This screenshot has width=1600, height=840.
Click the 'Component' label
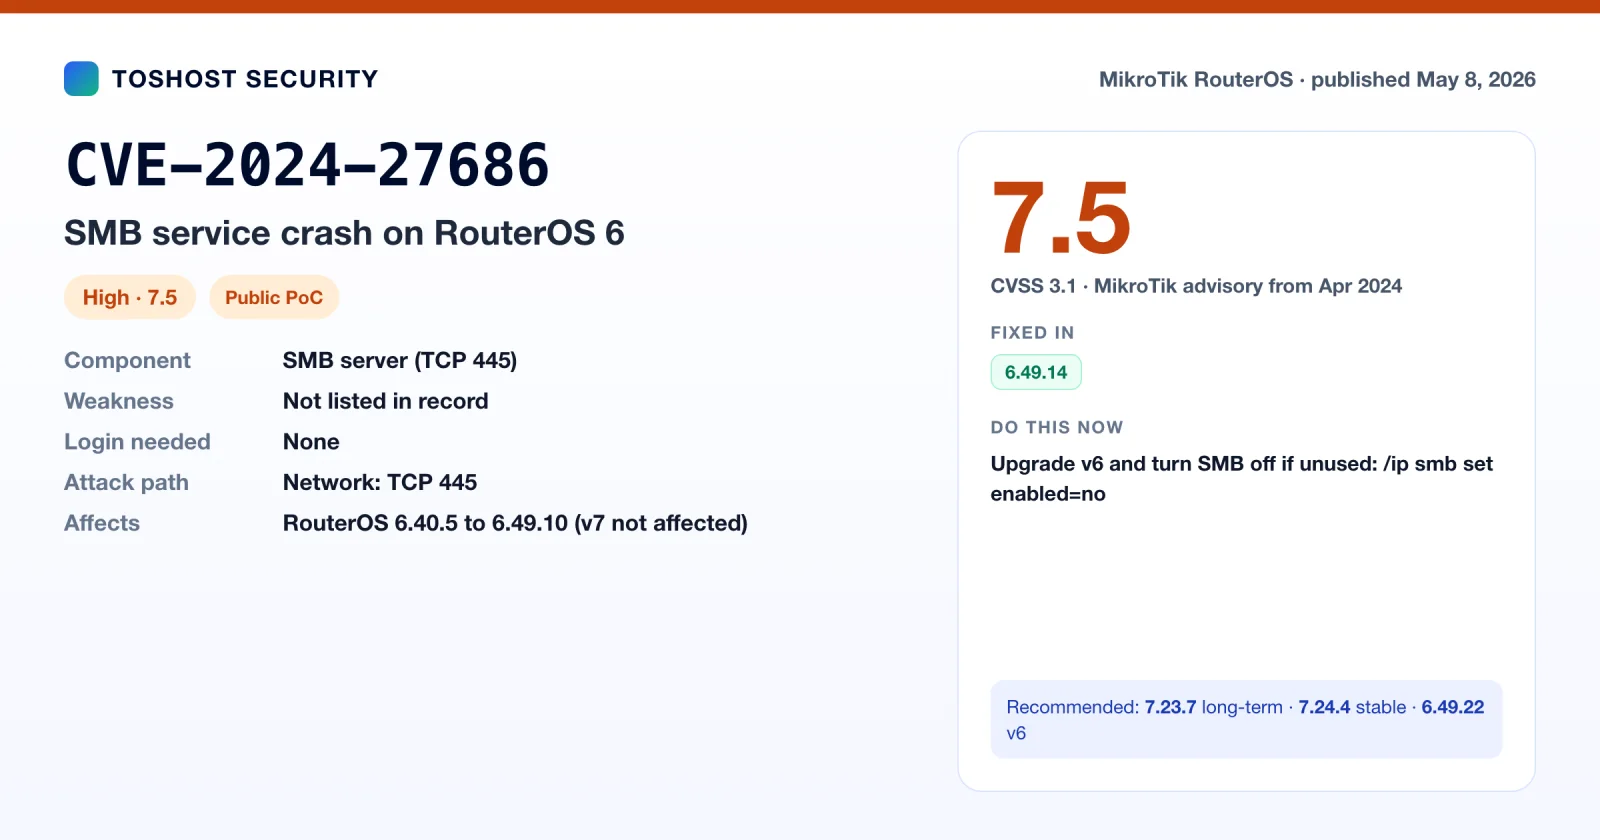click(x=127, y=360)
